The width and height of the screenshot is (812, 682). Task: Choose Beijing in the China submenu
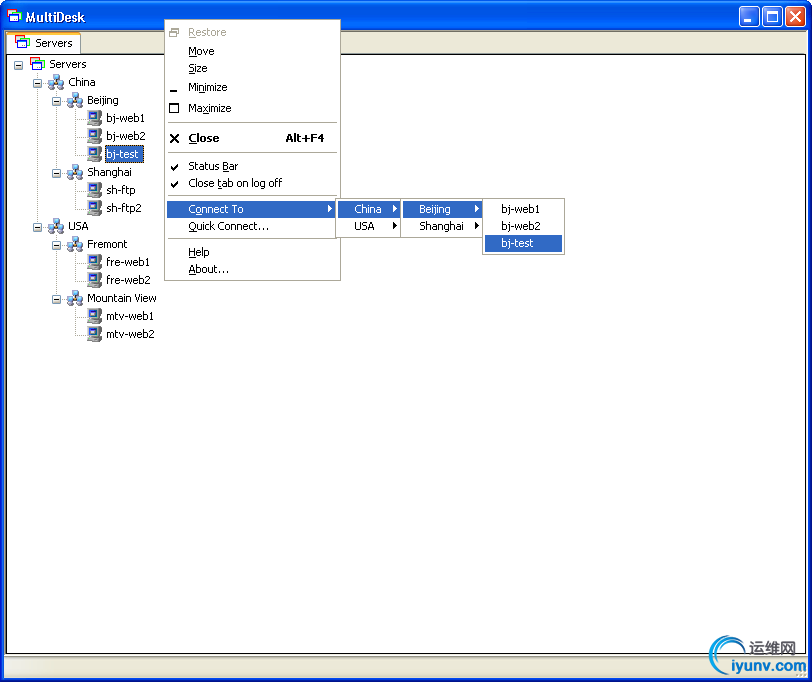pos(442,209)
